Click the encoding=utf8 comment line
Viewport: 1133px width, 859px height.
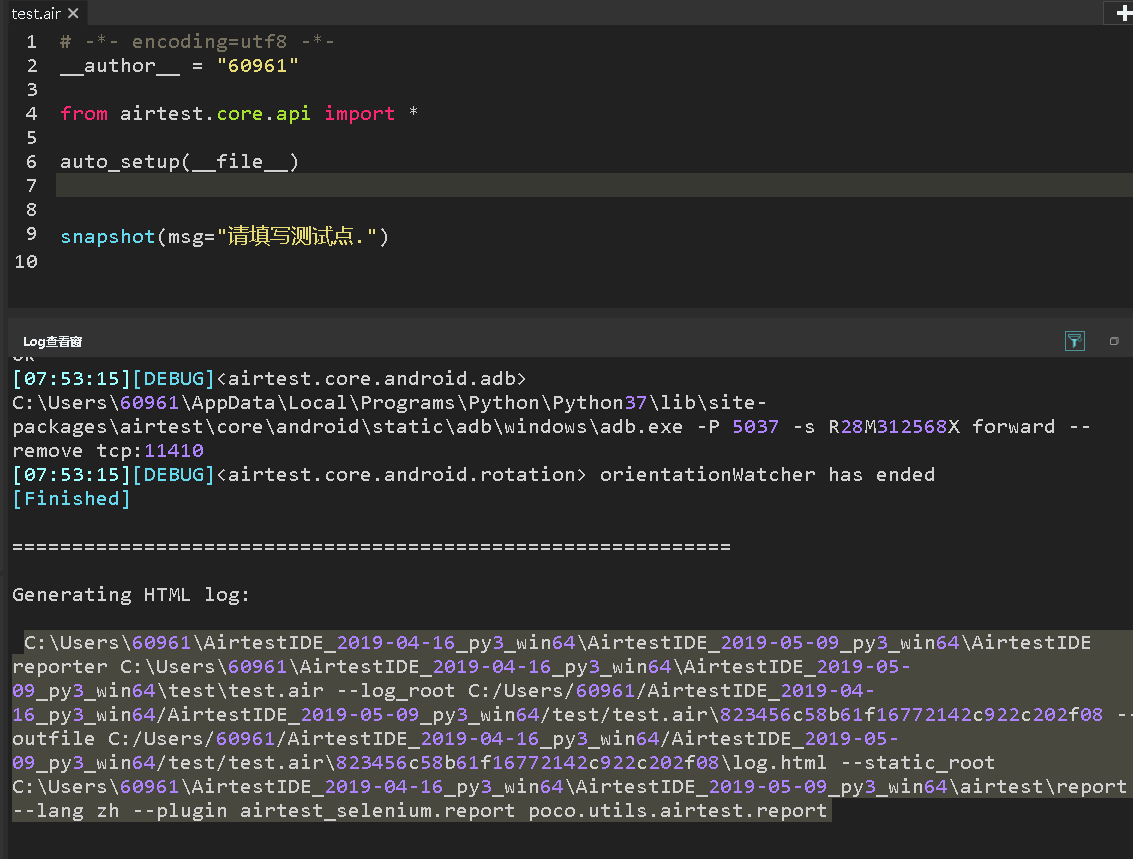pyautogui.click(x=197, y=42)
